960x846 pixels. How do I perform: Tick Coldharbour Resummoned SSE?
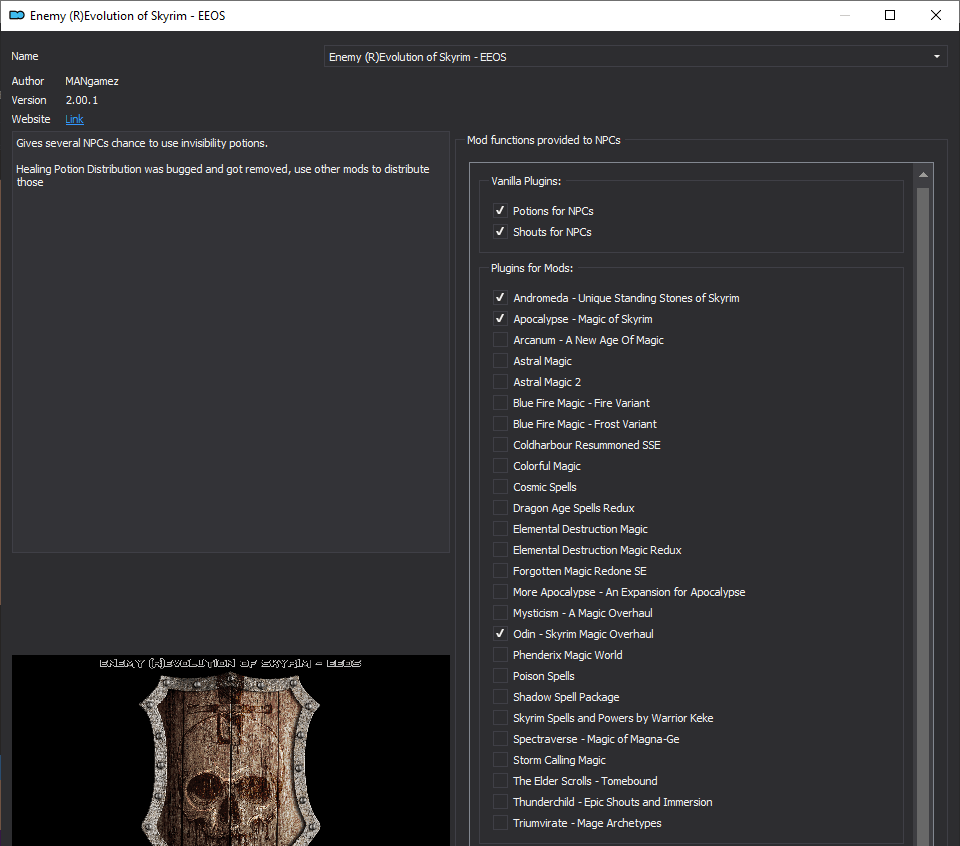click(x=500, y=444)
